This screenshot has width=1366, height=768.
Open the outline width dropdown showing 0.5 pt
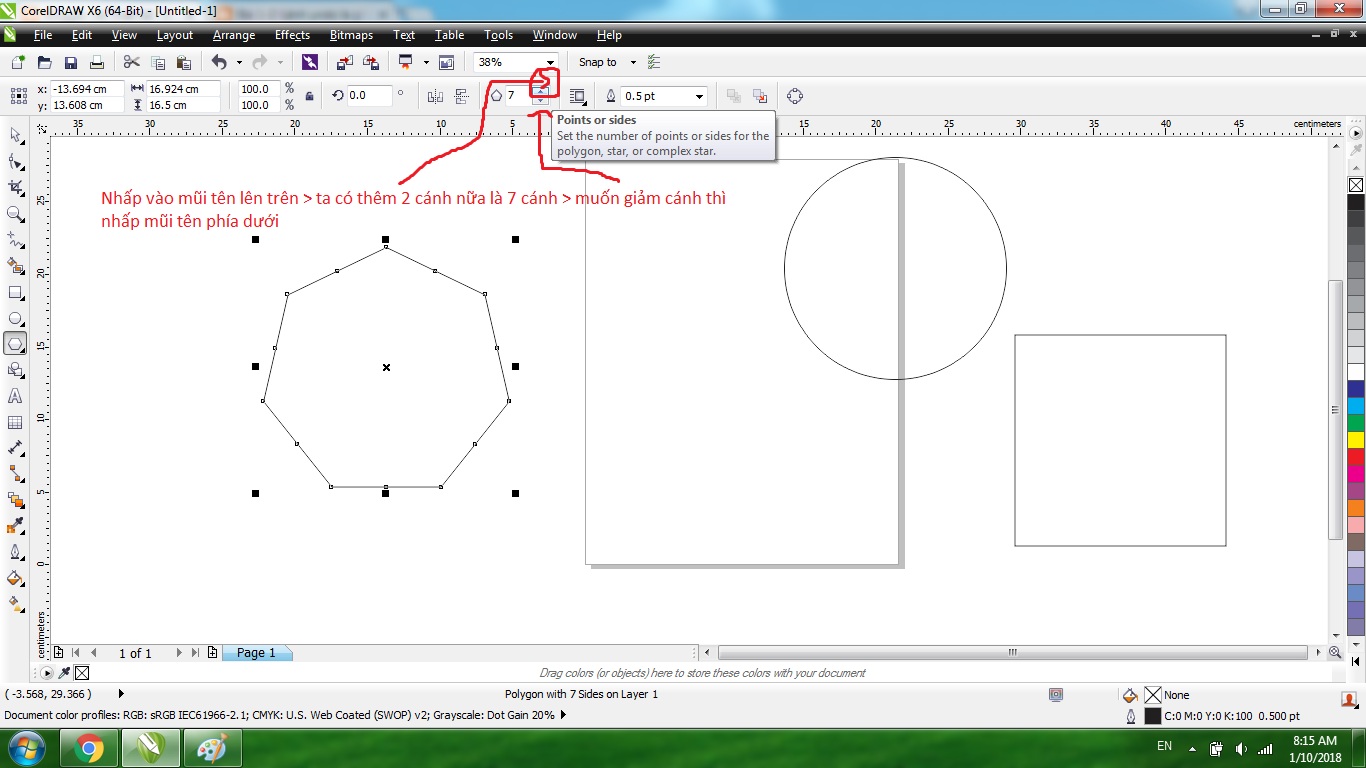tap(700, 96)
